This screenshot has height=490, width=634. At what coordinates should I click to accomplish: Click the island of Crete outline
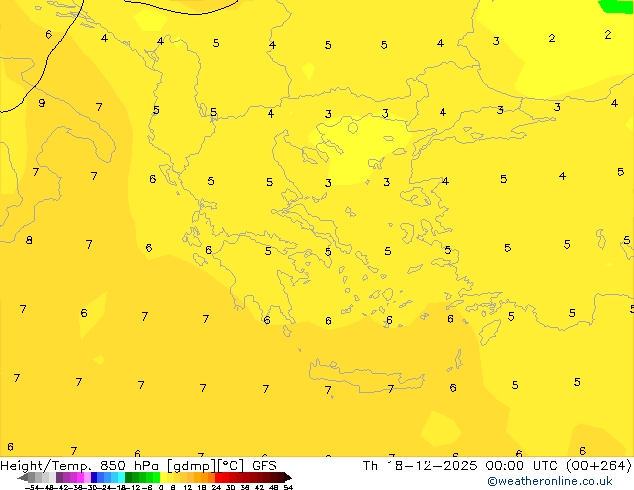point(366,376)
